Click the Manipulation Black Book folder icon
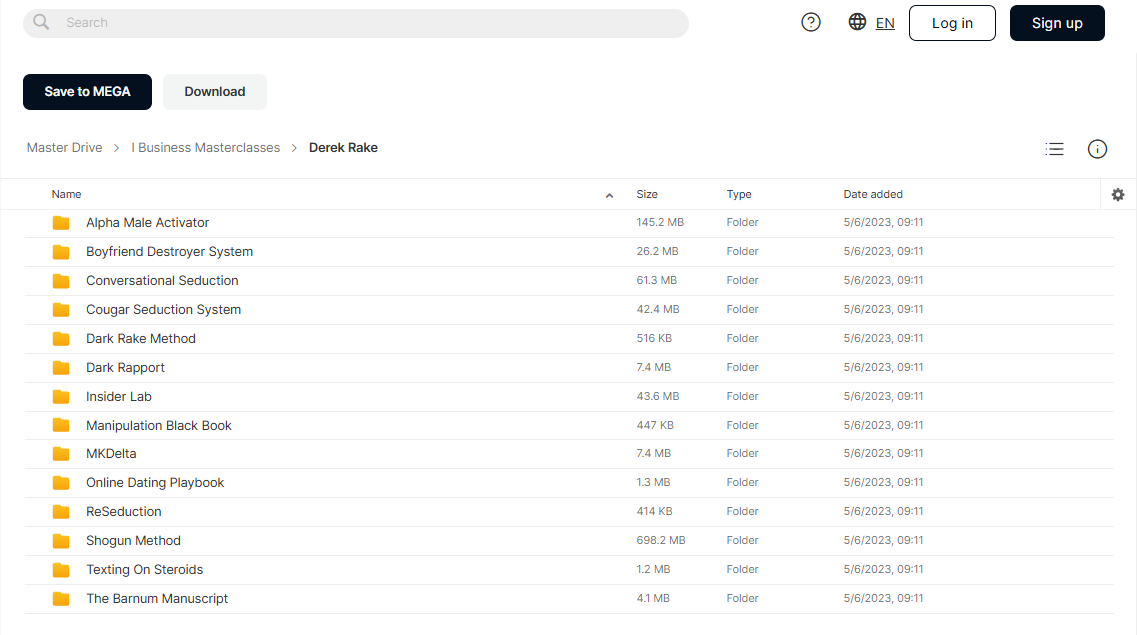1137x635 pixels. click(x=61, y=426)
